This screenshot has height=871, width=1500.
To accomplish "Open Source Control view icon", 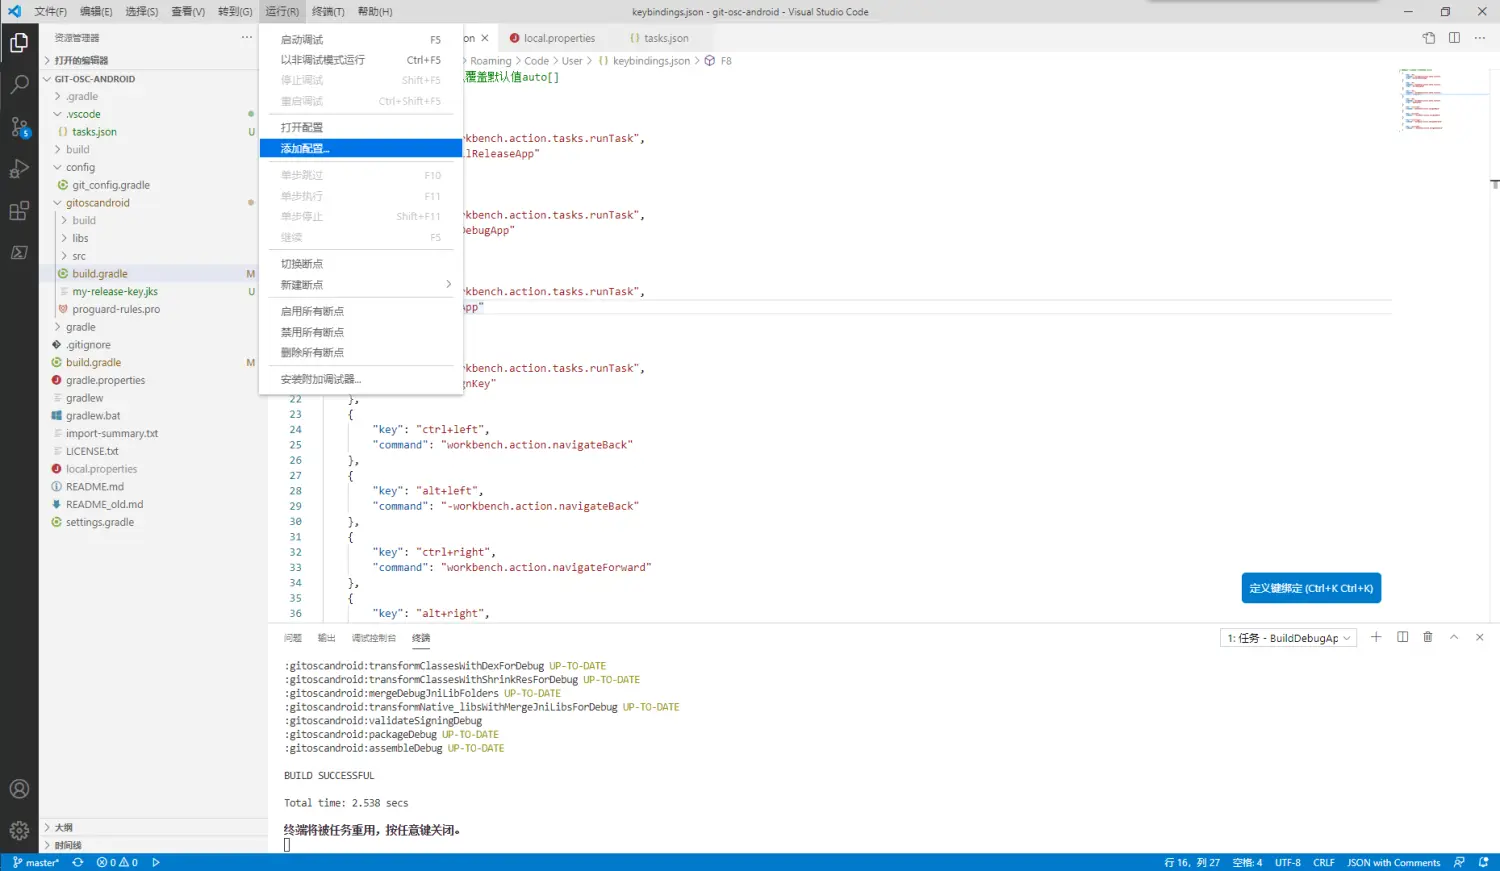I will click(19, 127).
